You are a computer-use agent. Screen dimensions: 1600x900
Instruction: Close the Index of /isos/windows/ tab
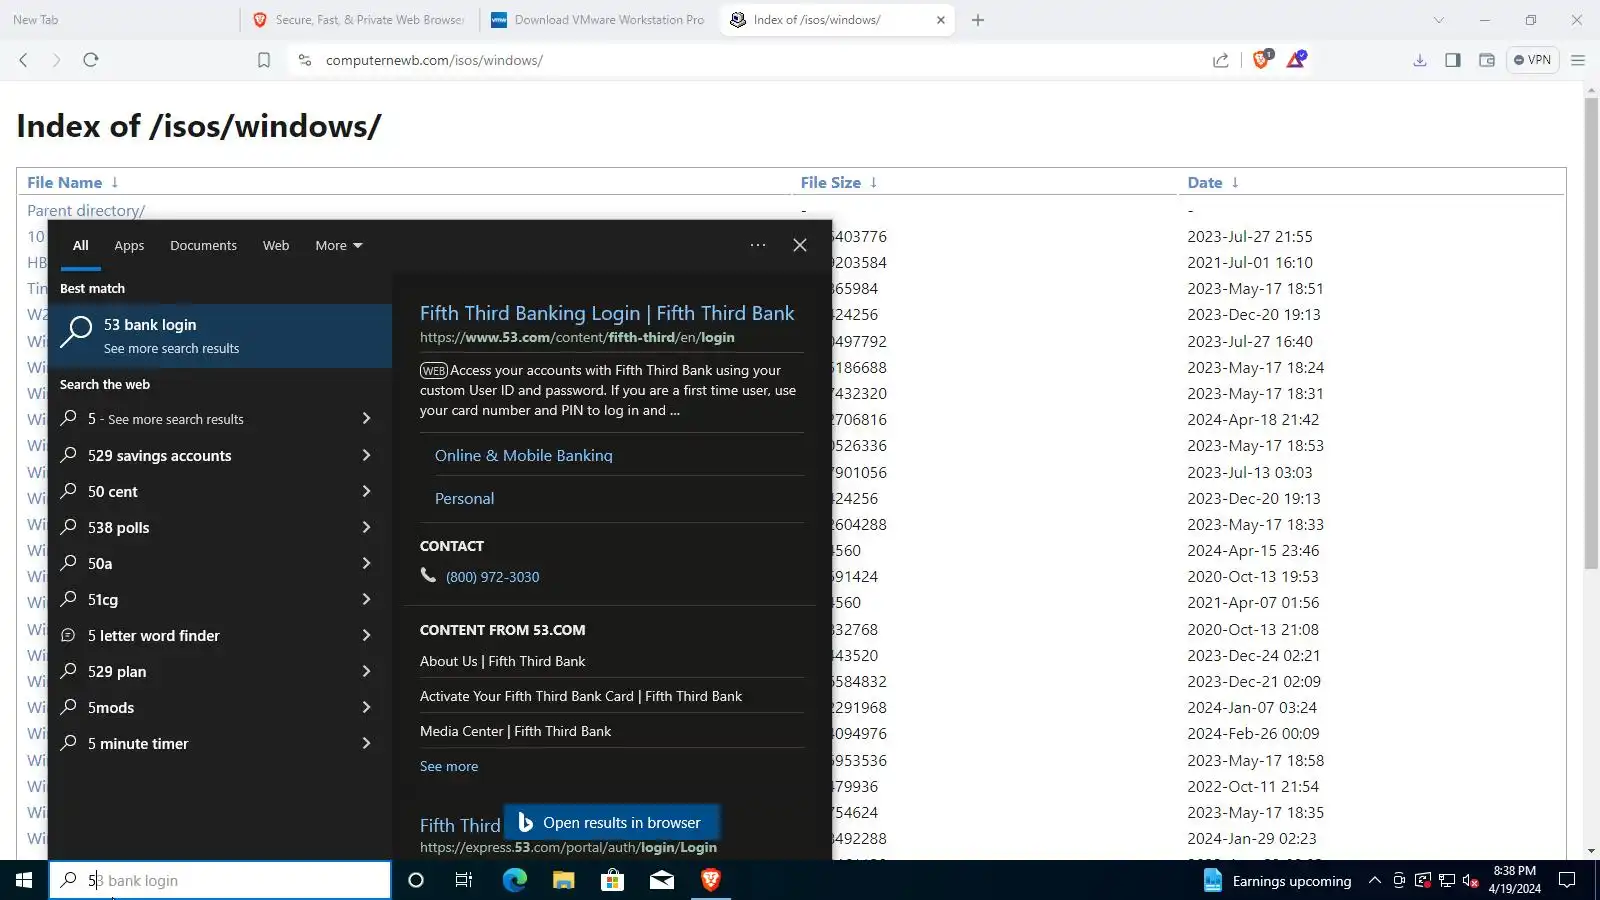tap(941, 20)
